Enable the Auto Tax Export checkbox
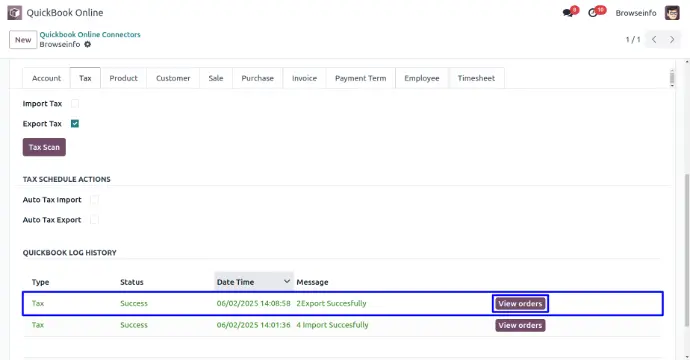Viewport: 690px width, 360px height. (x=94, y=220)
